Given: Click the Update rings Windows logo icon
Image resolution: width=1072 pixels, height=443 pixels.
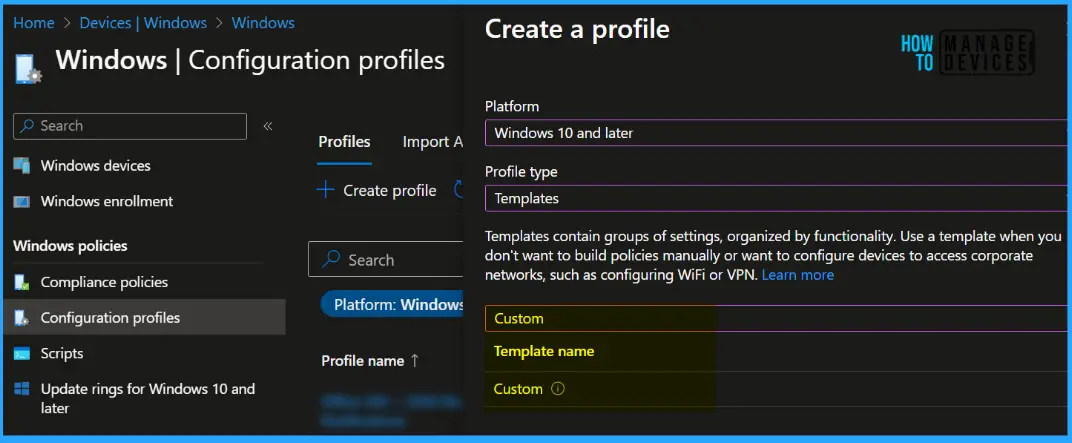Looking at the screenshot, I should (x=22, y=389).
